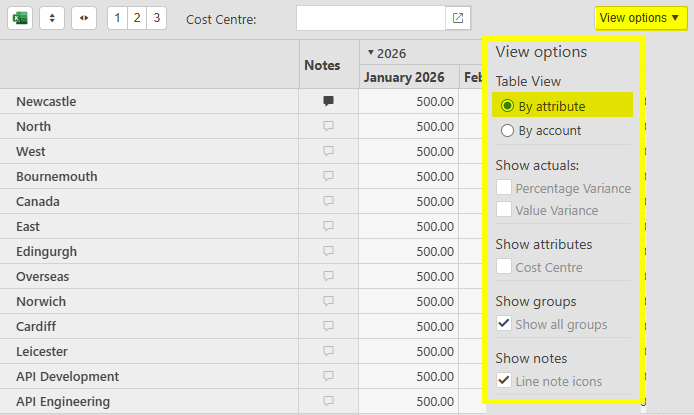This screenshot has width=694, height=415.
Task: Open the note icon for Newcastle
Action: click(x=328, y=101)
